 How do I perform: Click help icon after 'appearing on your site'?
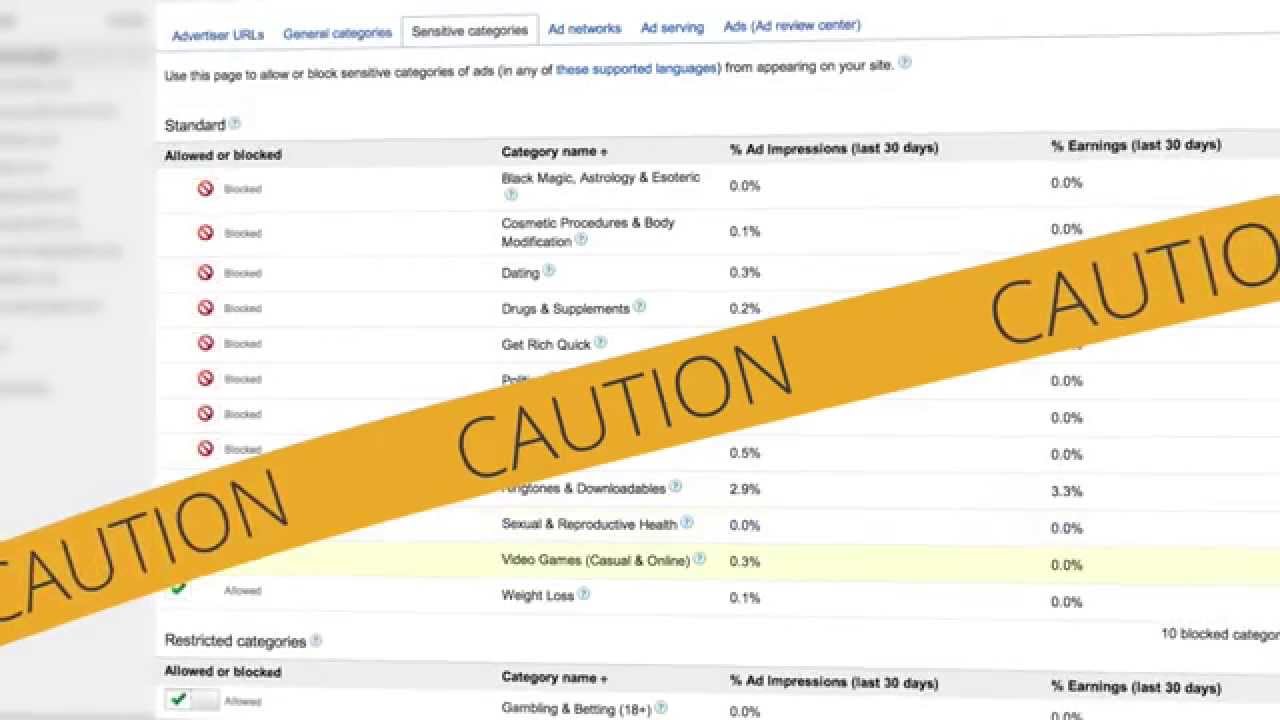(904, 62)
